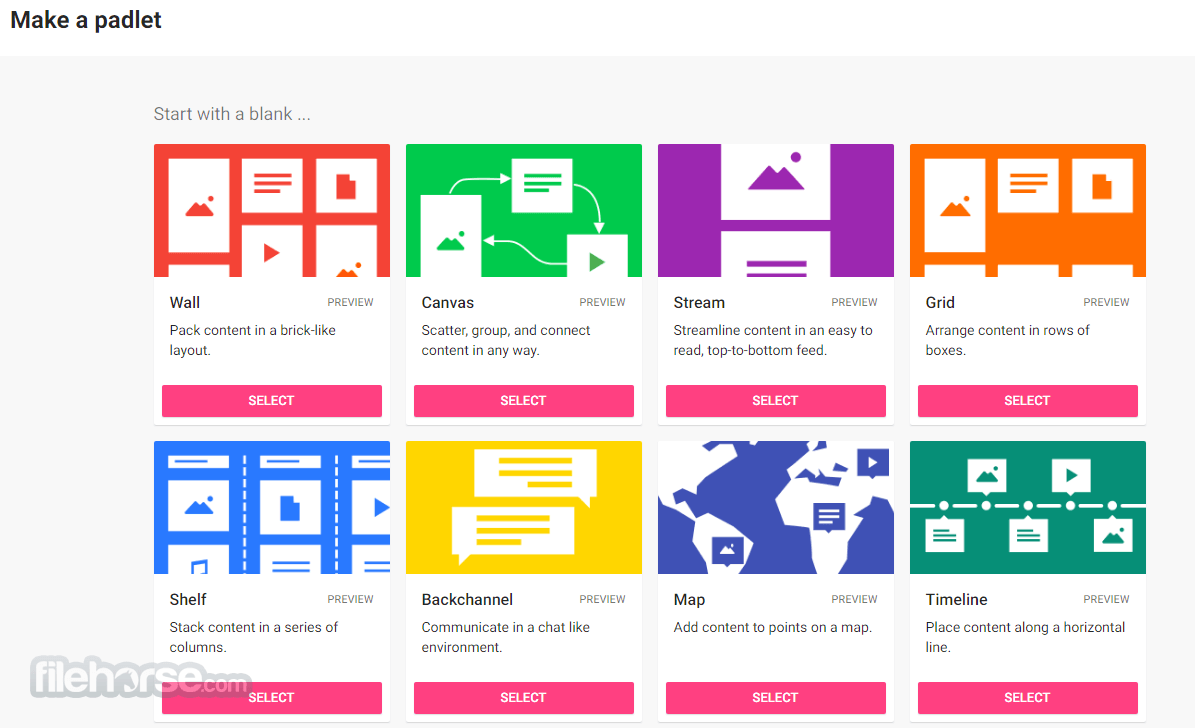This screenshot has width=1195, height=728.
Task: Click the 'Backchannel' card title
Action: click(x=467, y=599)
